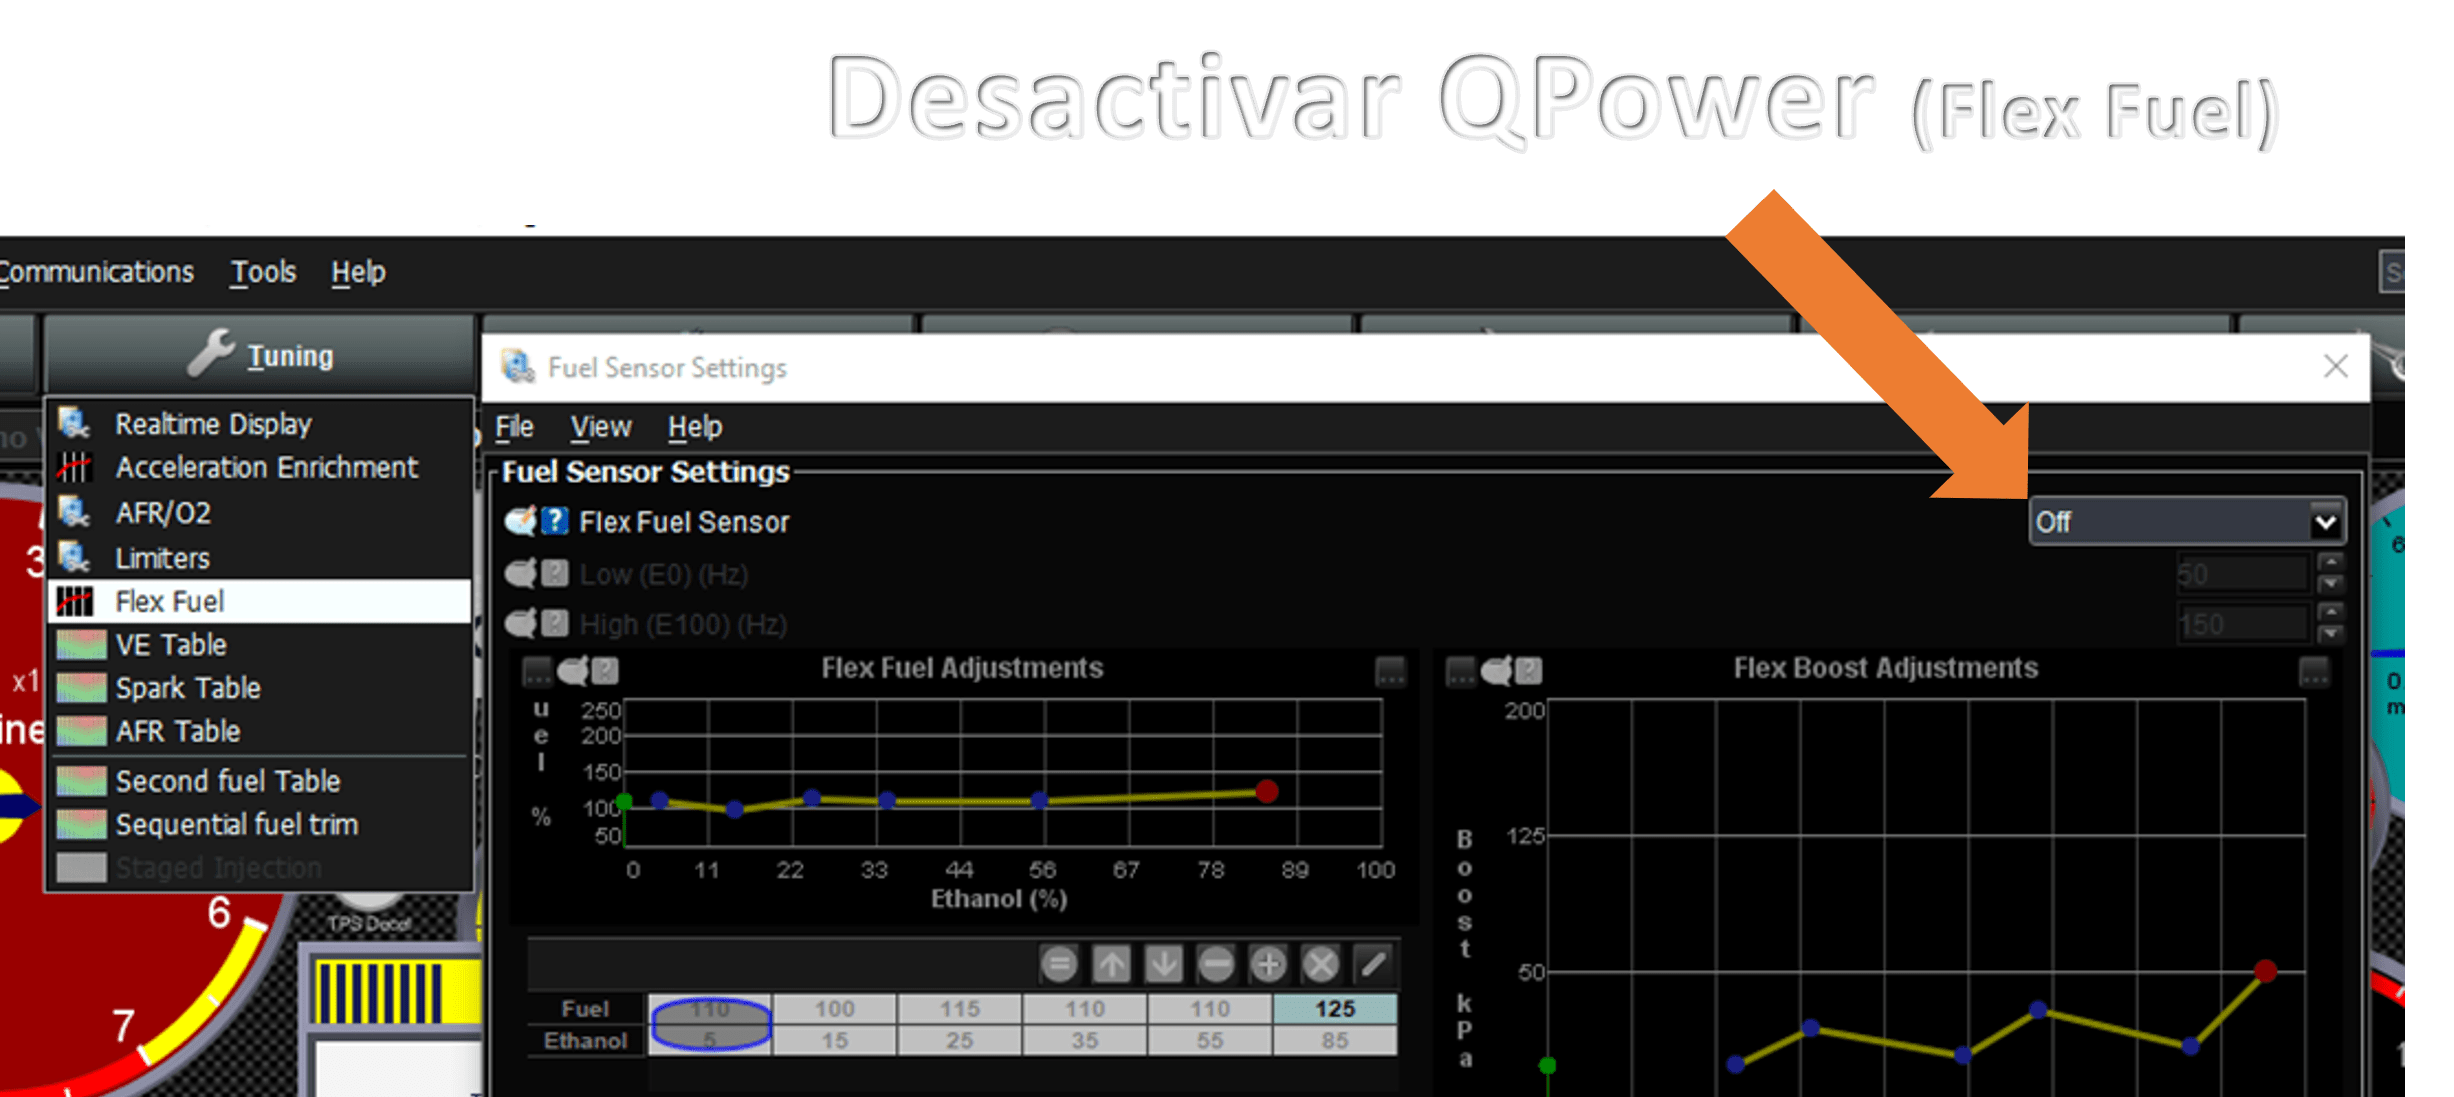Increase the High (E100) Hz stepper value

pyautogui.click(x=2331, y=613)
